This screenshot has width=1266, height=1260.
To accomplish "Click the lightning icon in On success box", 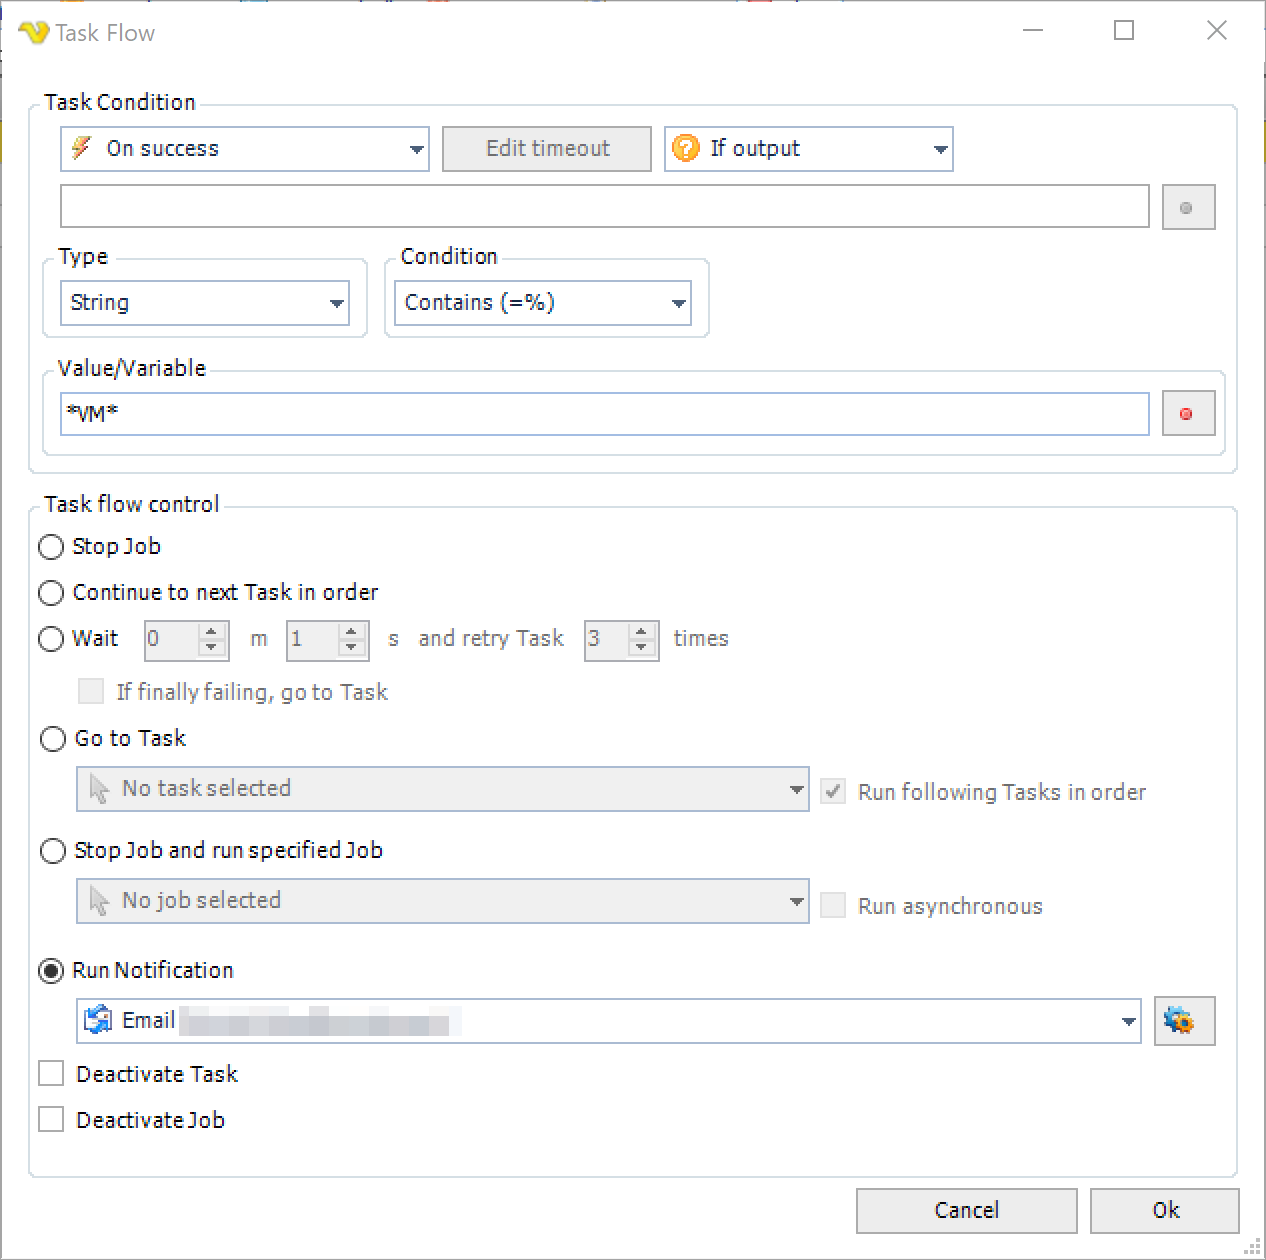I will [x=82, y=149].
